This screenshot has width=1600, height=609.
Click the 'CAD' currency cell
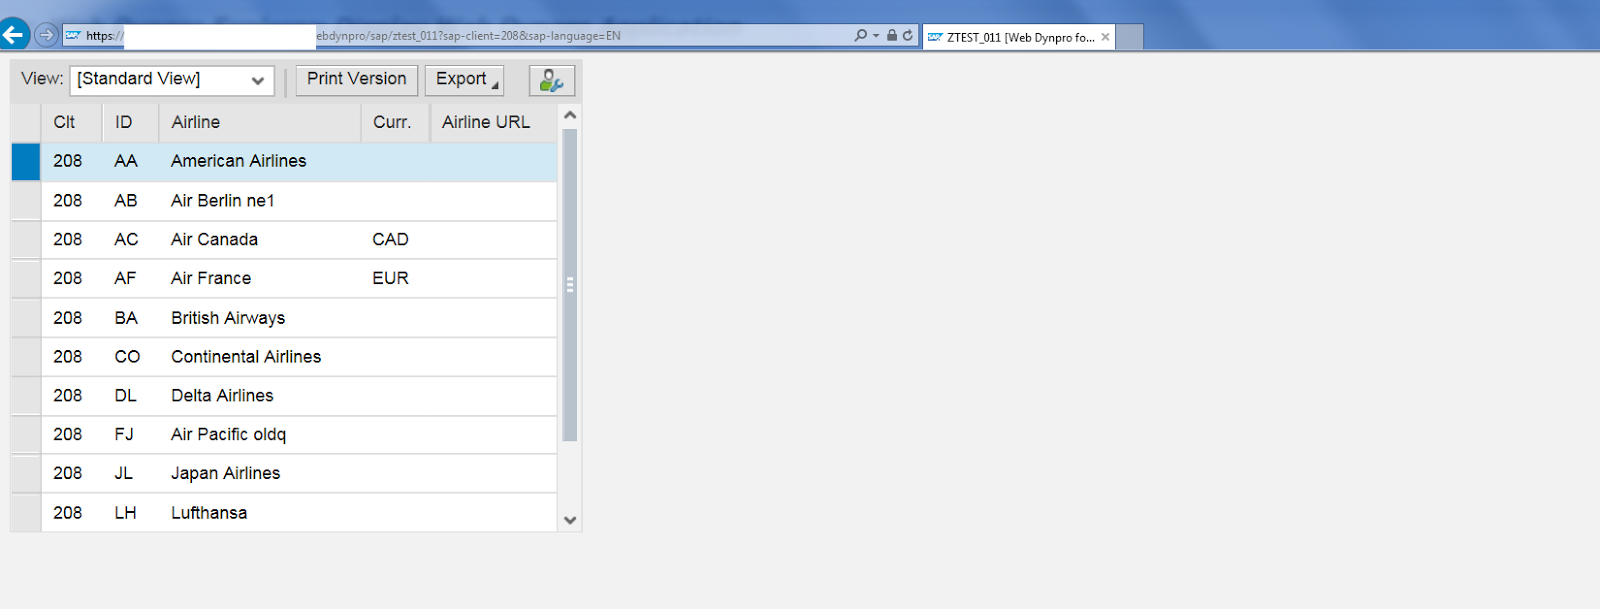(x=395, y=240)
